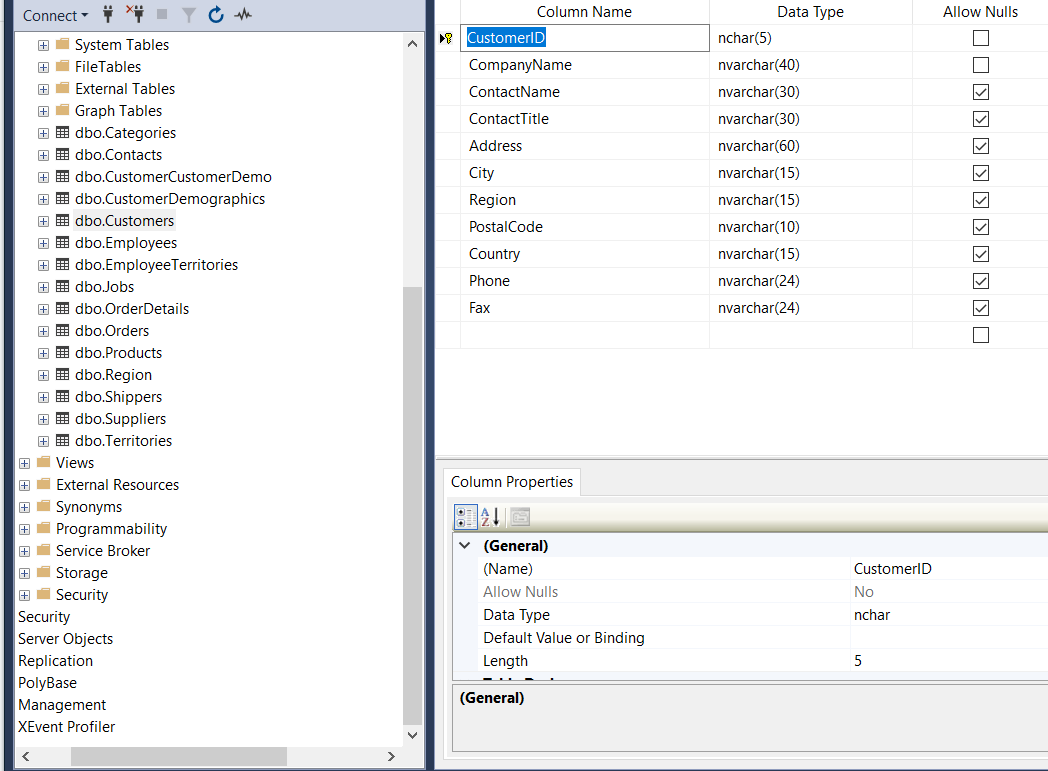
Task: Select dbo.EmployeeTerritories in the tree
Action: [x=156, y=265]
